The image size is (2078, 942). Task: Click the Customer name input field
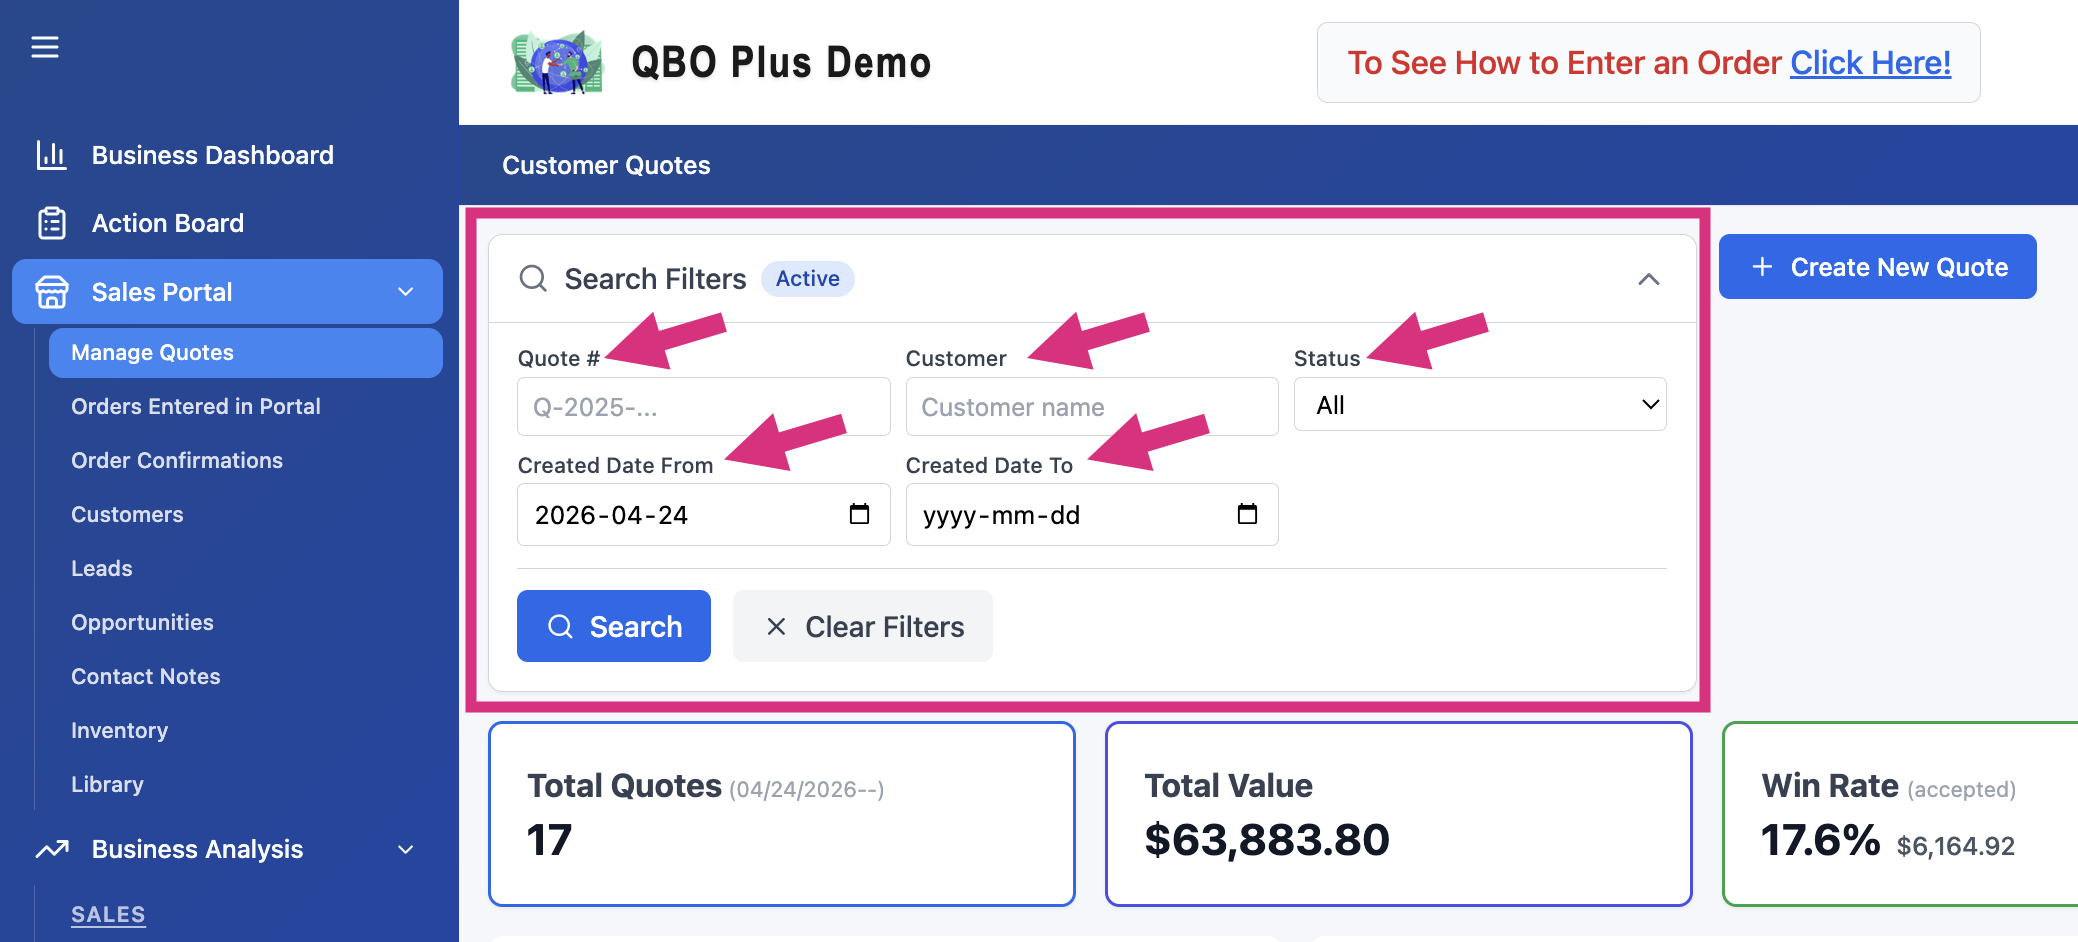tap(1092, 406)
